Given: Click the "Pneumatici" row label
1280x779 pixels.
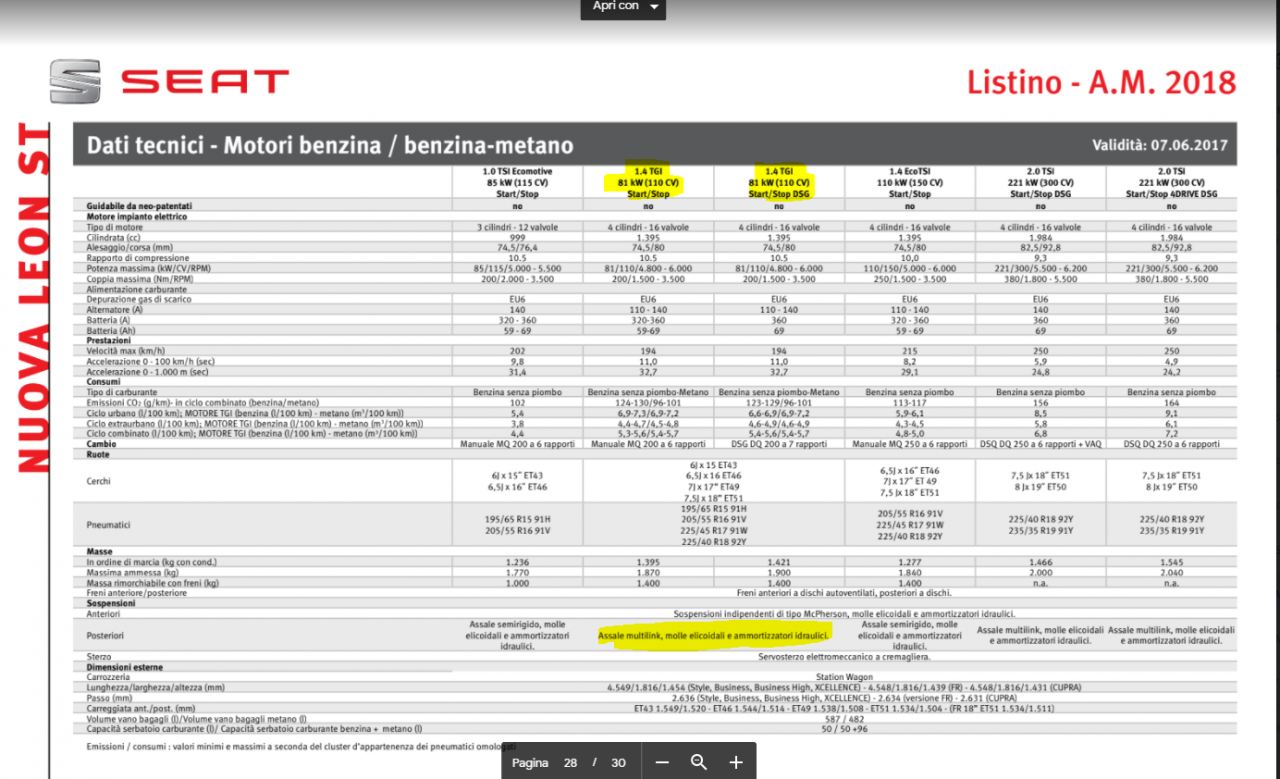Looking at the screenshot, I should [x=108, y=524].
